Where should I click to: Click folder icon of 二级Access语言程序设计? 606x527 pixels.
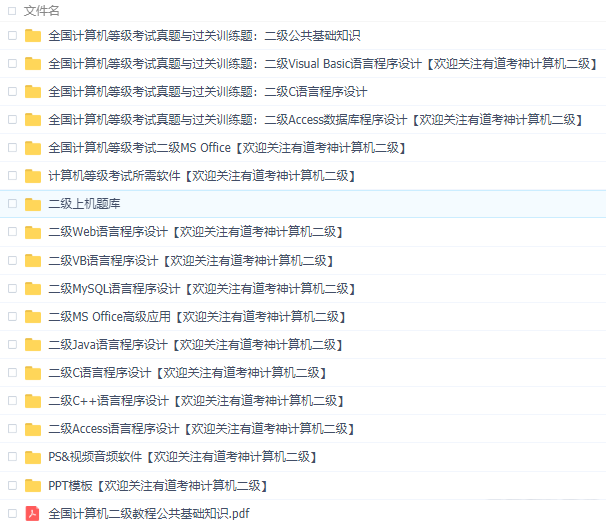click(x=33, y=428)
